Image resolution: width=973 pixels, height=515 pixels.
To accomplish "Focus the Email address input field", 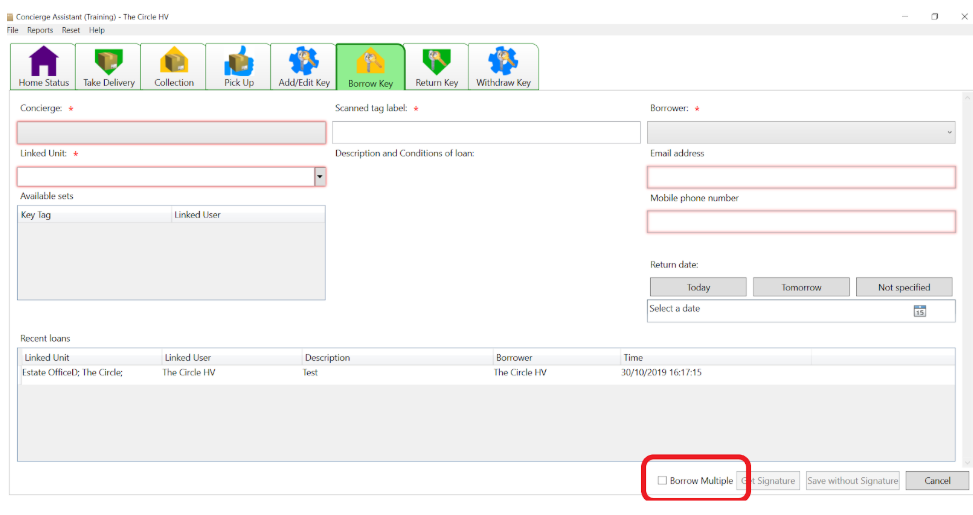I will tap(801, 177).
